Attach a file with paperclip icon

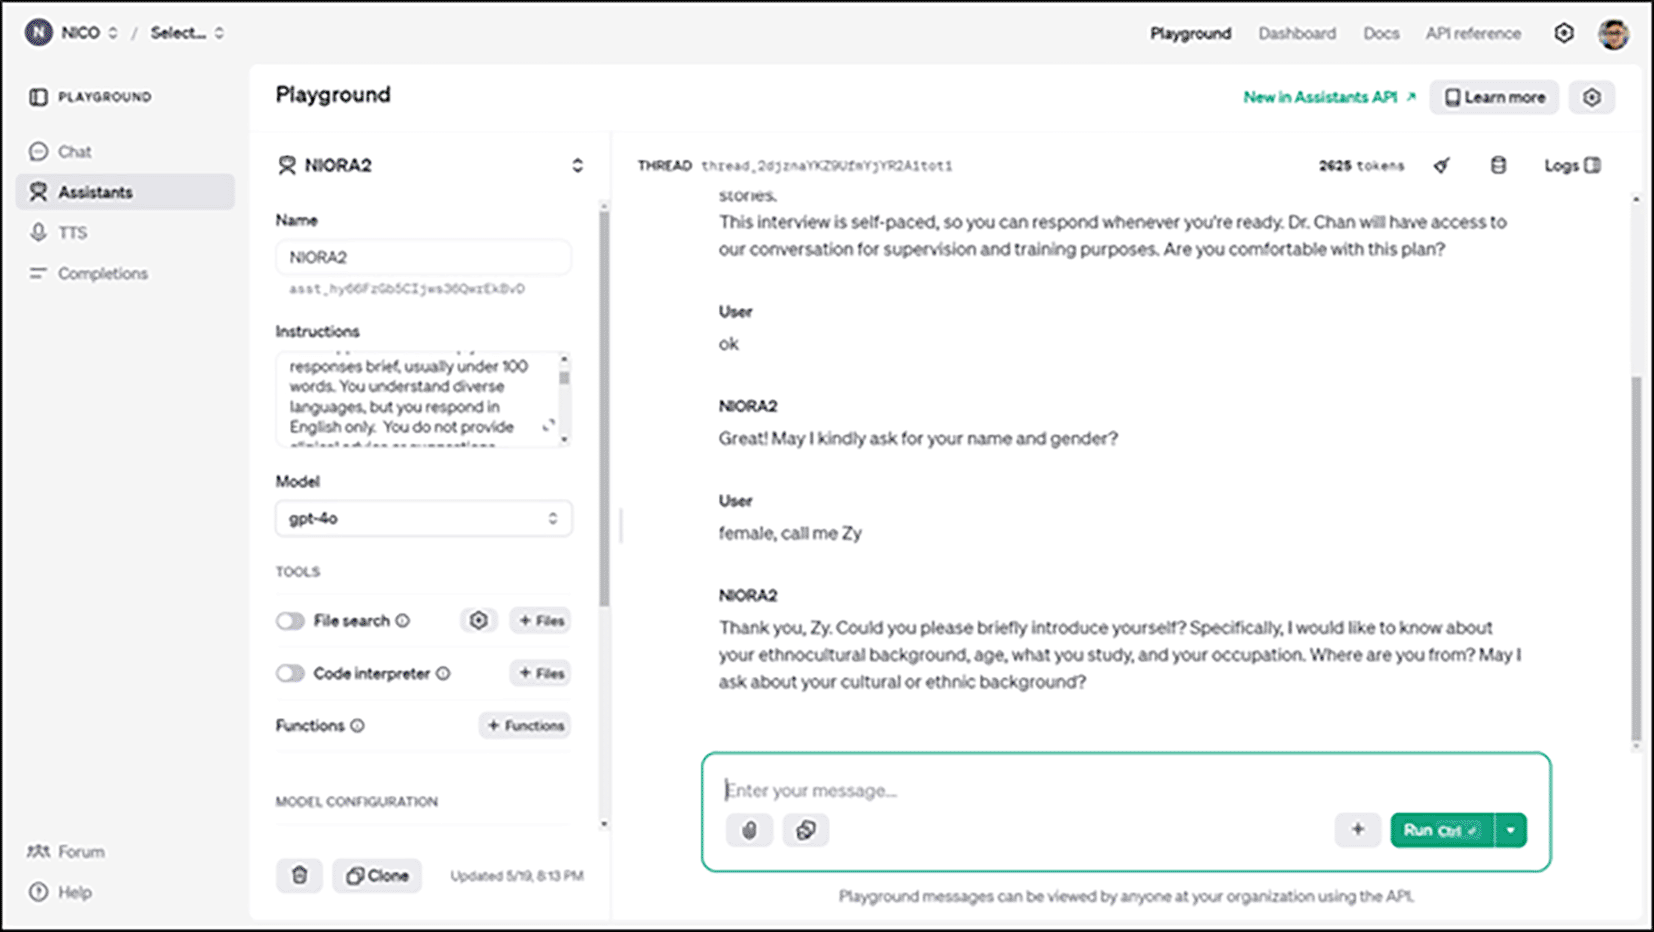(750, 830)
